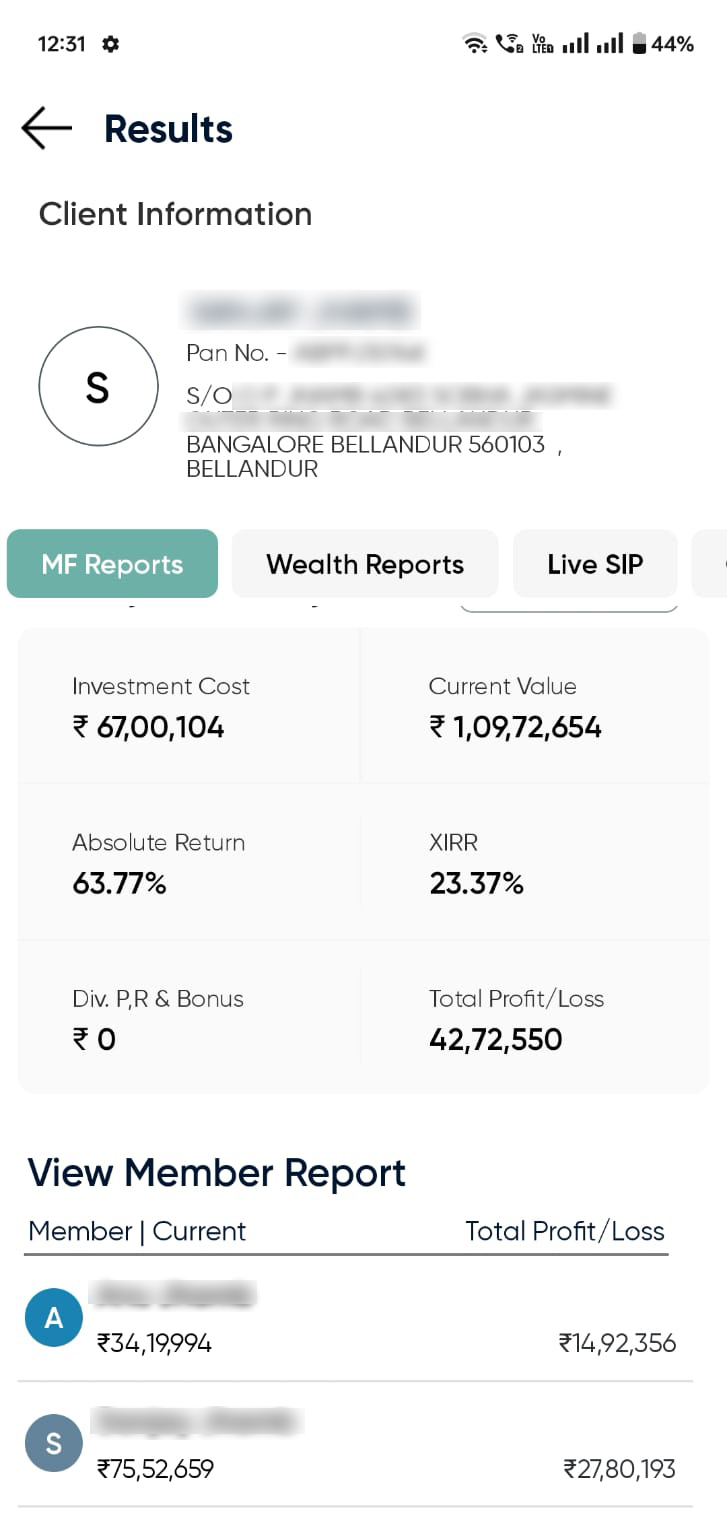Tap the settings gear in status bar
Screen dimensions: 727x1524
pos(111,44)
